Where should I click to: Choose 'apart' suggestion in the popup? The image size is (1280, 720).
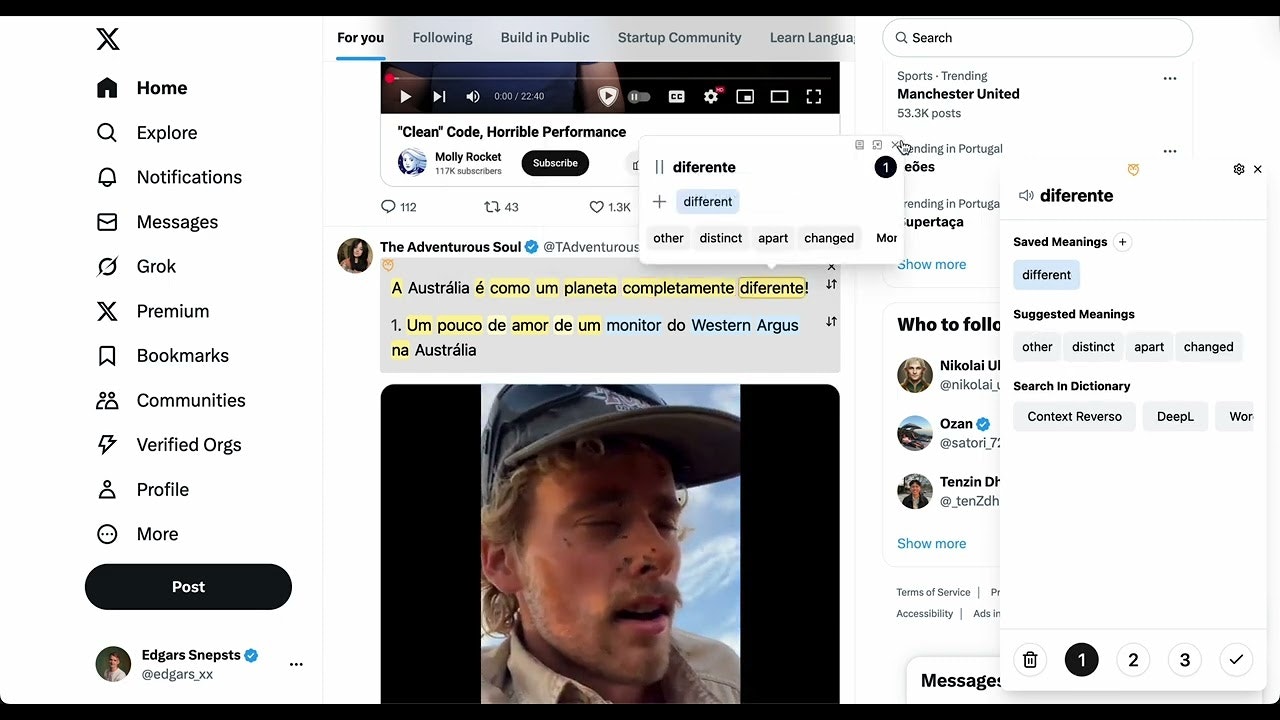(x=773, y=238)
